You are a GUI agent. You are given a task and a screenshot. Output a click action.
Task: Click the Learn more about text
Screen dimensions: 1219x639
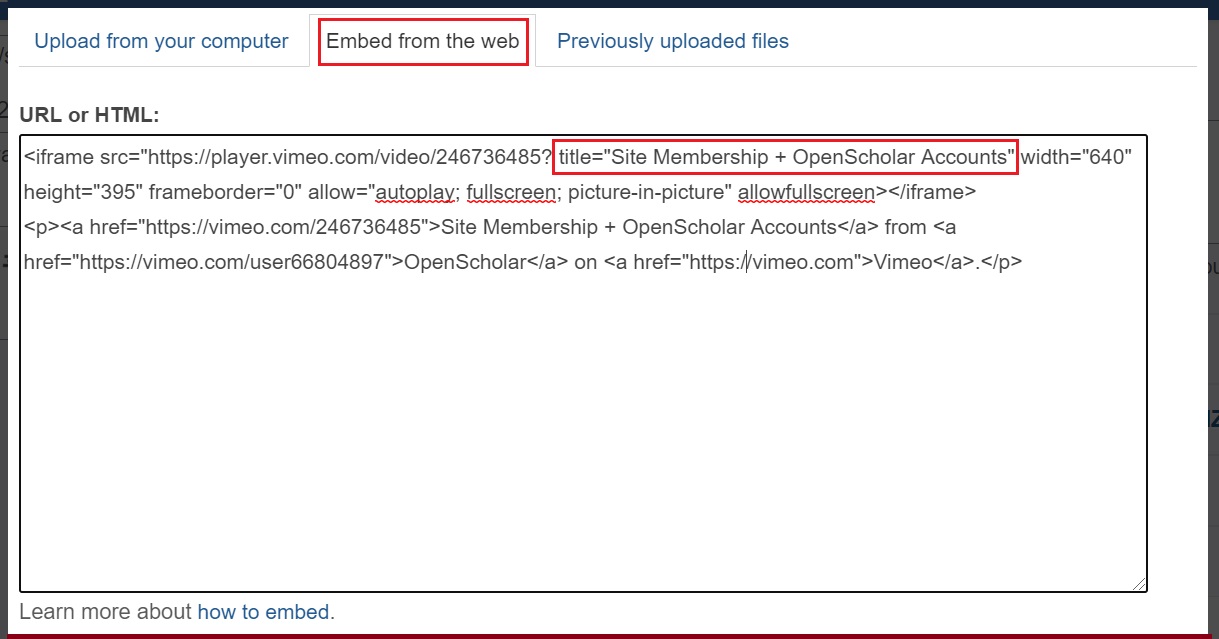(x=106, y=611)
